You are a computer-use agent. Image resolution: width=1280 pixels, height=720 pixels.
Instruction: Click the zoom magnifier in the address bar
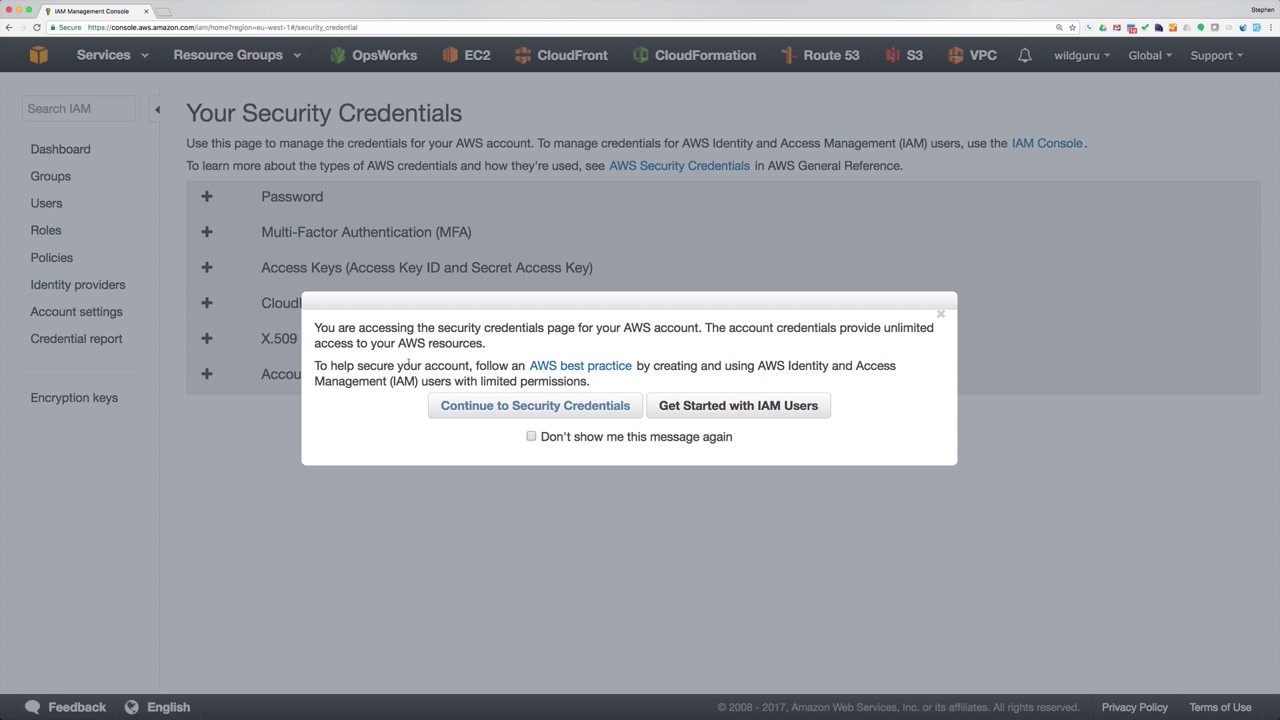[x=1059, y=27]
